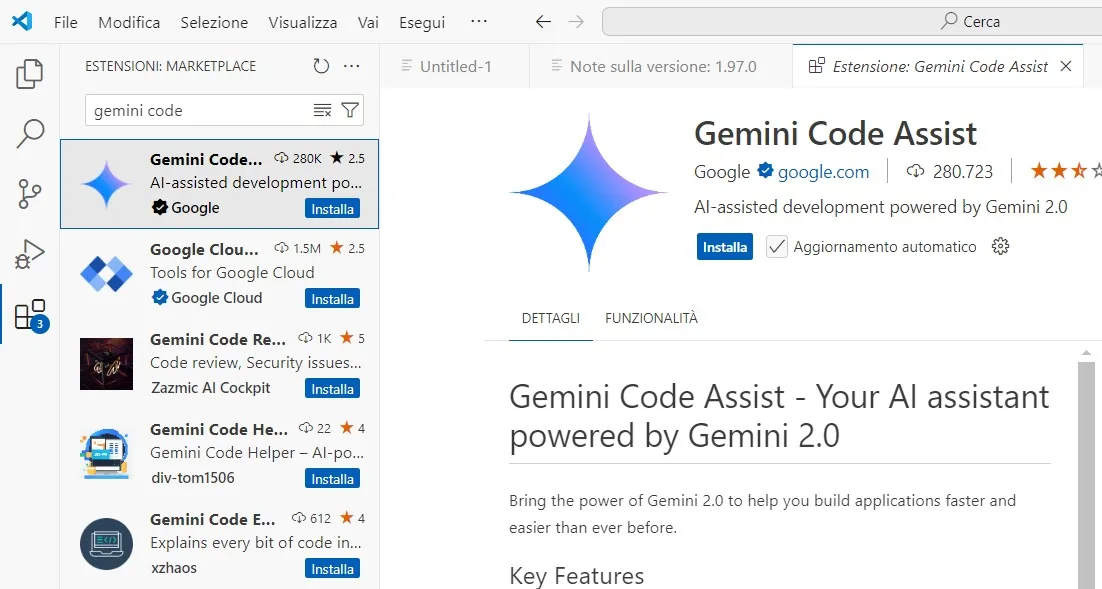Open the Run and Debug view
The height and width of the screenshot is (589, 1102).
tap(30, 253)
